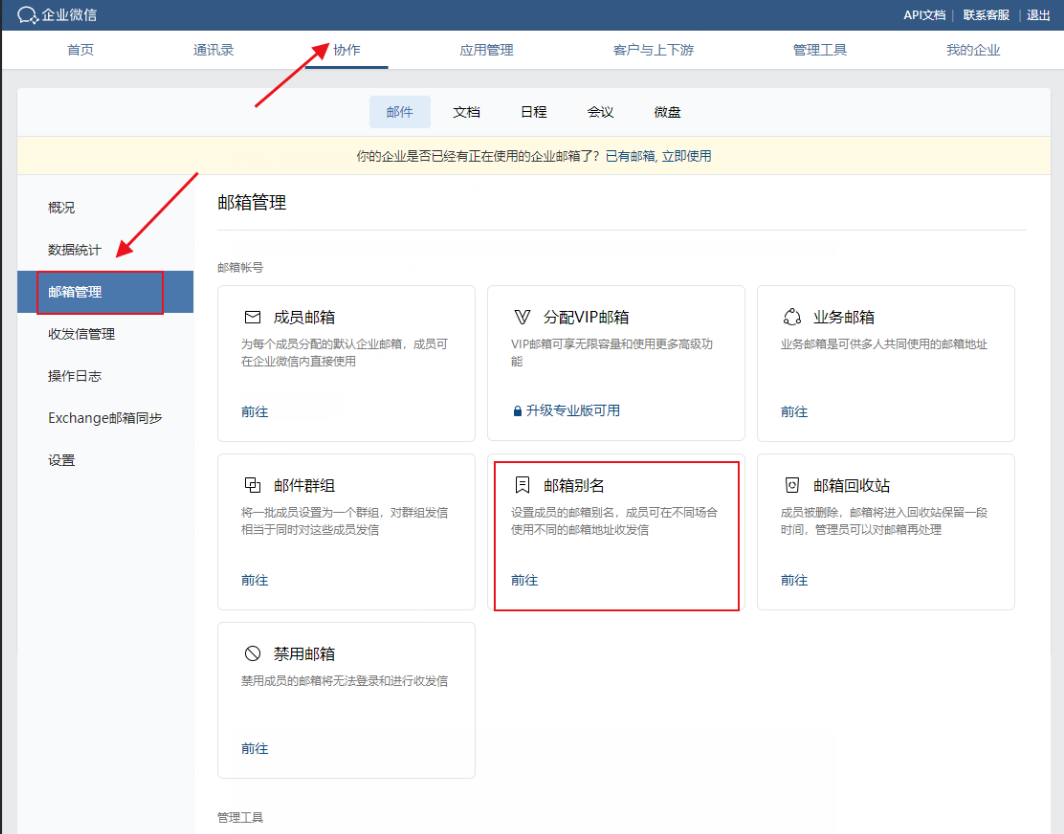Screen dimensions: 1064x834
Task: Click the 禁用邮箱 prohibited icon
Action: click(x=252, y=653)
